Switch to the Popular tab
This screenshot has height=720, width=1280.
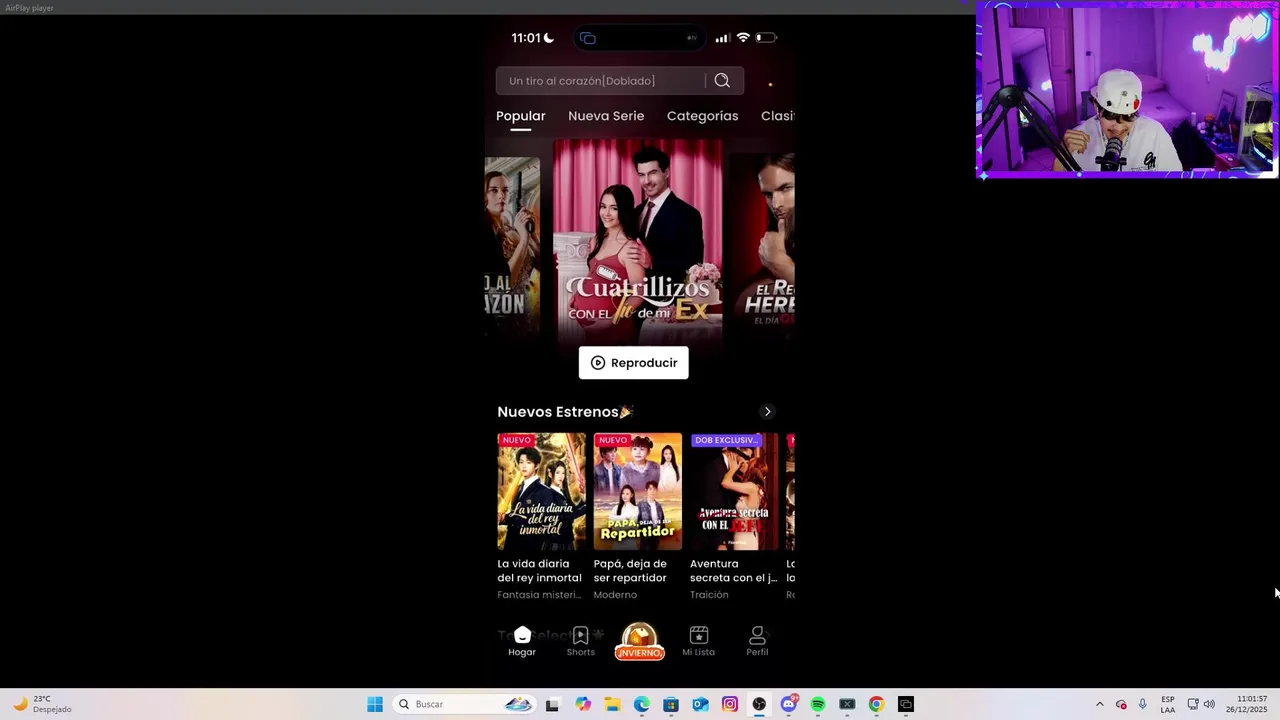point(521,116)
